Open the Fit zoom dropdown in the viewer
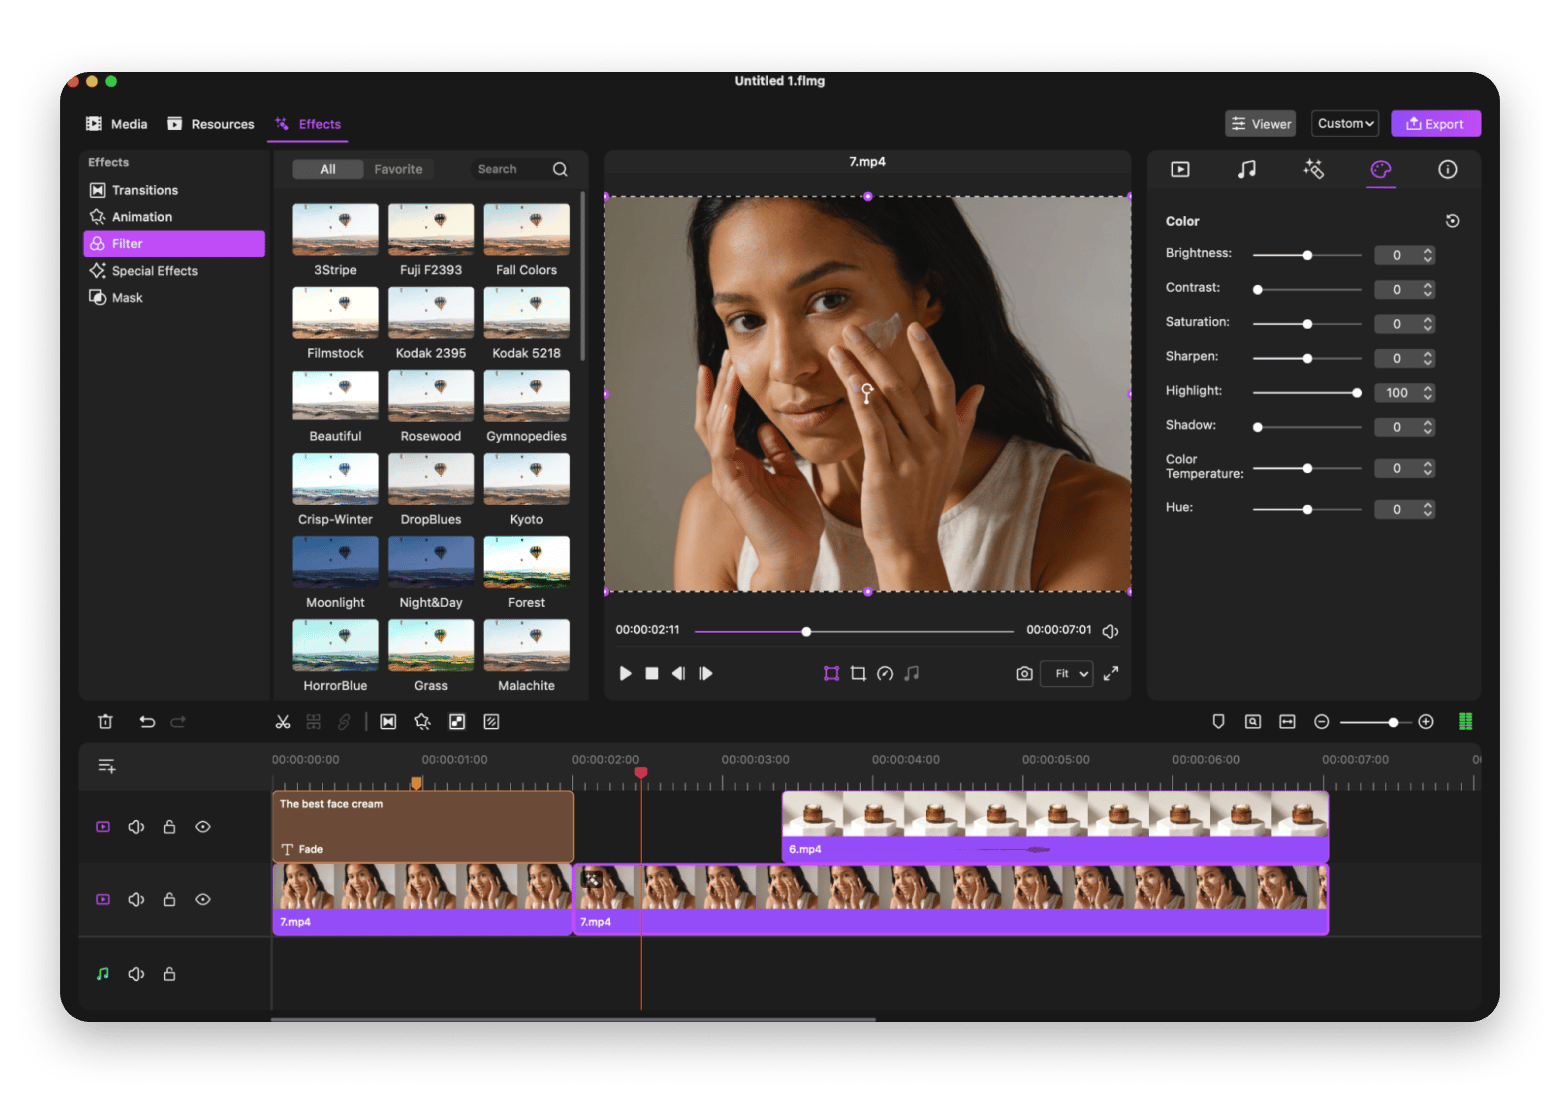 tap(1066, 673)
